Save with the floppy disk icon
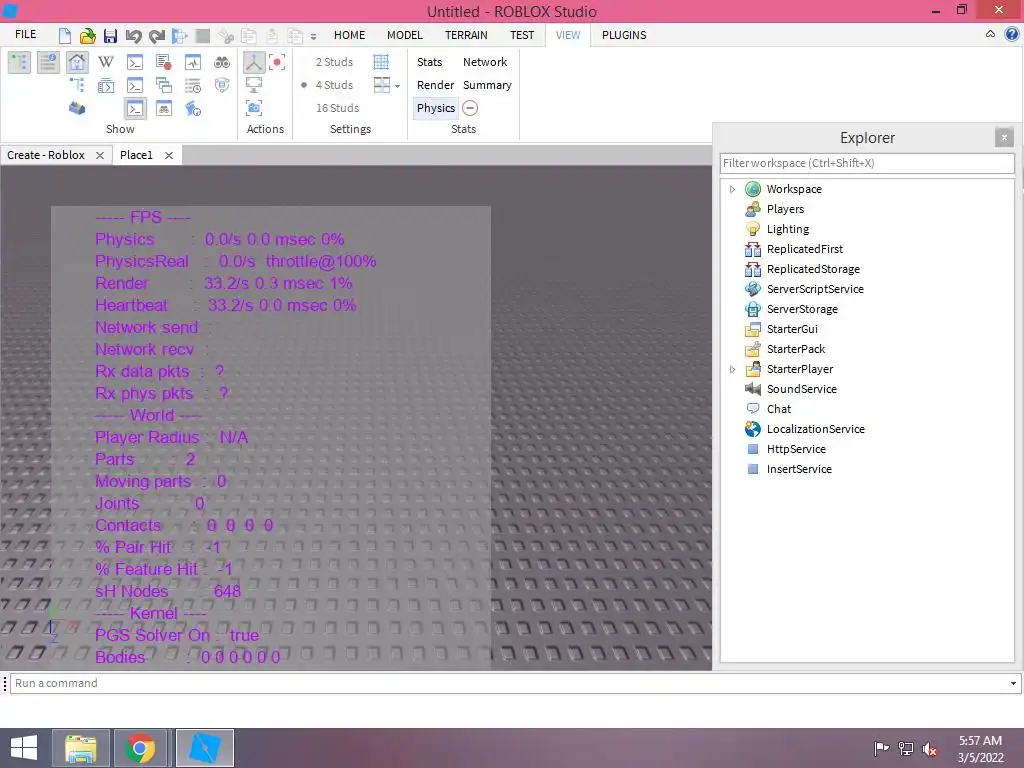The image size is (1024, 768). pos(110,35)
